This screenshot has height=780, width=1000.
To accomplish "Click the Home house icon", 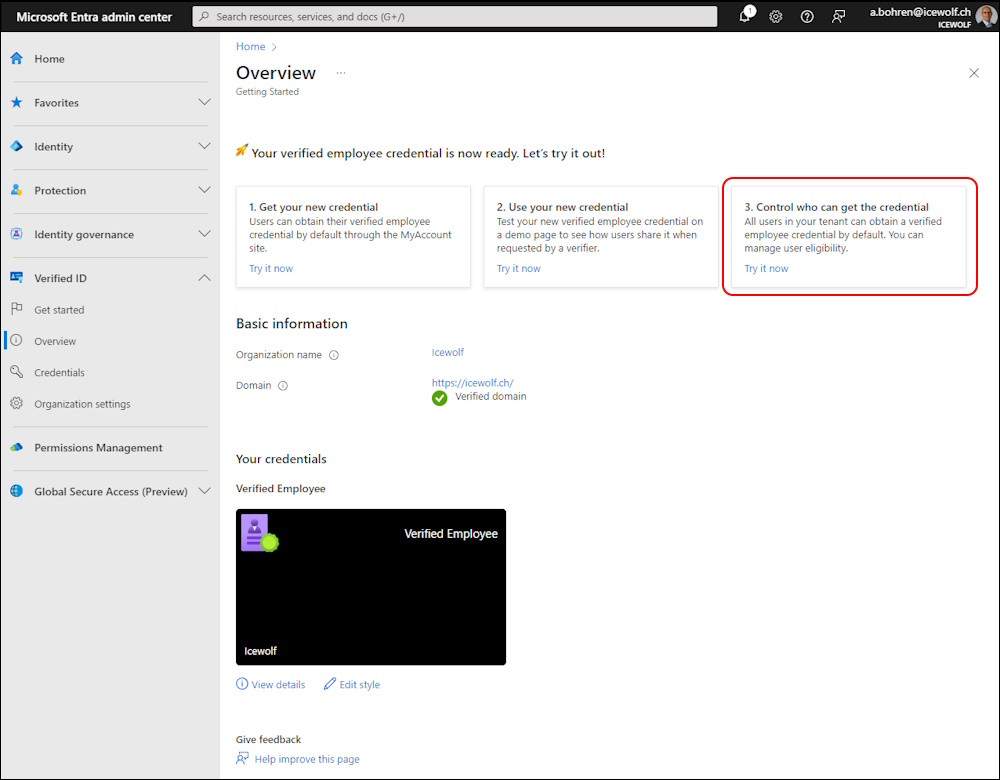I will pyautogui.click(x=17, y=59).
